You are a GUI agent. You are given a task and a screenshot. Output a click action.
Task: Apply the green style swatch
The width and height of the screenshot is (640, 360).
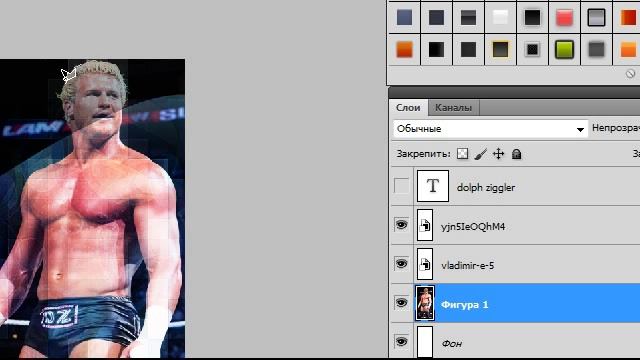[564, 49]
